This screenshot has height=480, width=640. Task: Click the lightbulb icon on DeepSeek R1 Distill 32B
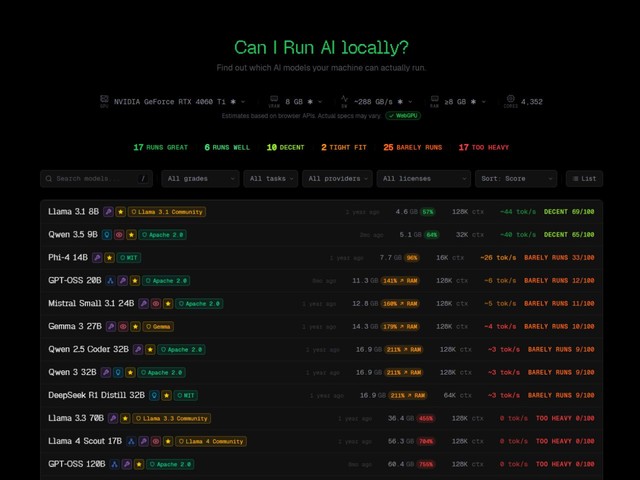click(x=154, y=395)
